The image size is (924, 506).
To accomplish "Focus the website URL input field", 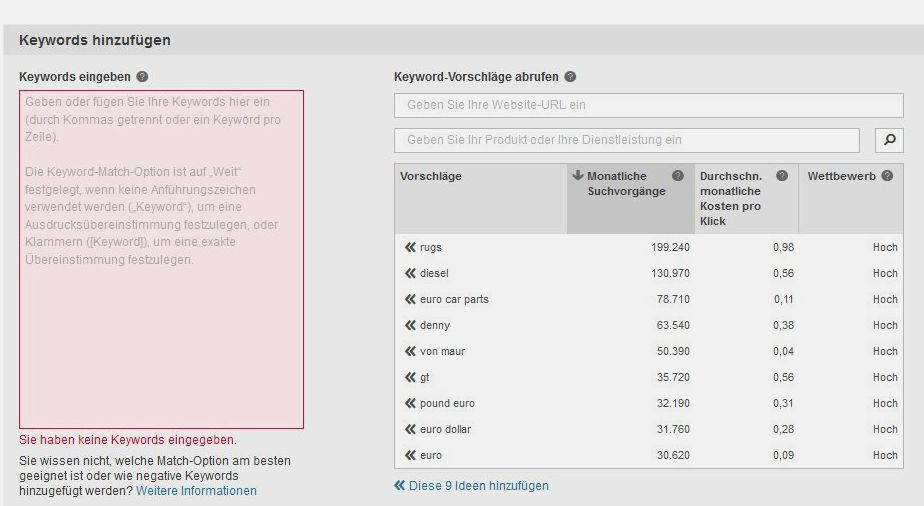I will (x=648, y=105).
